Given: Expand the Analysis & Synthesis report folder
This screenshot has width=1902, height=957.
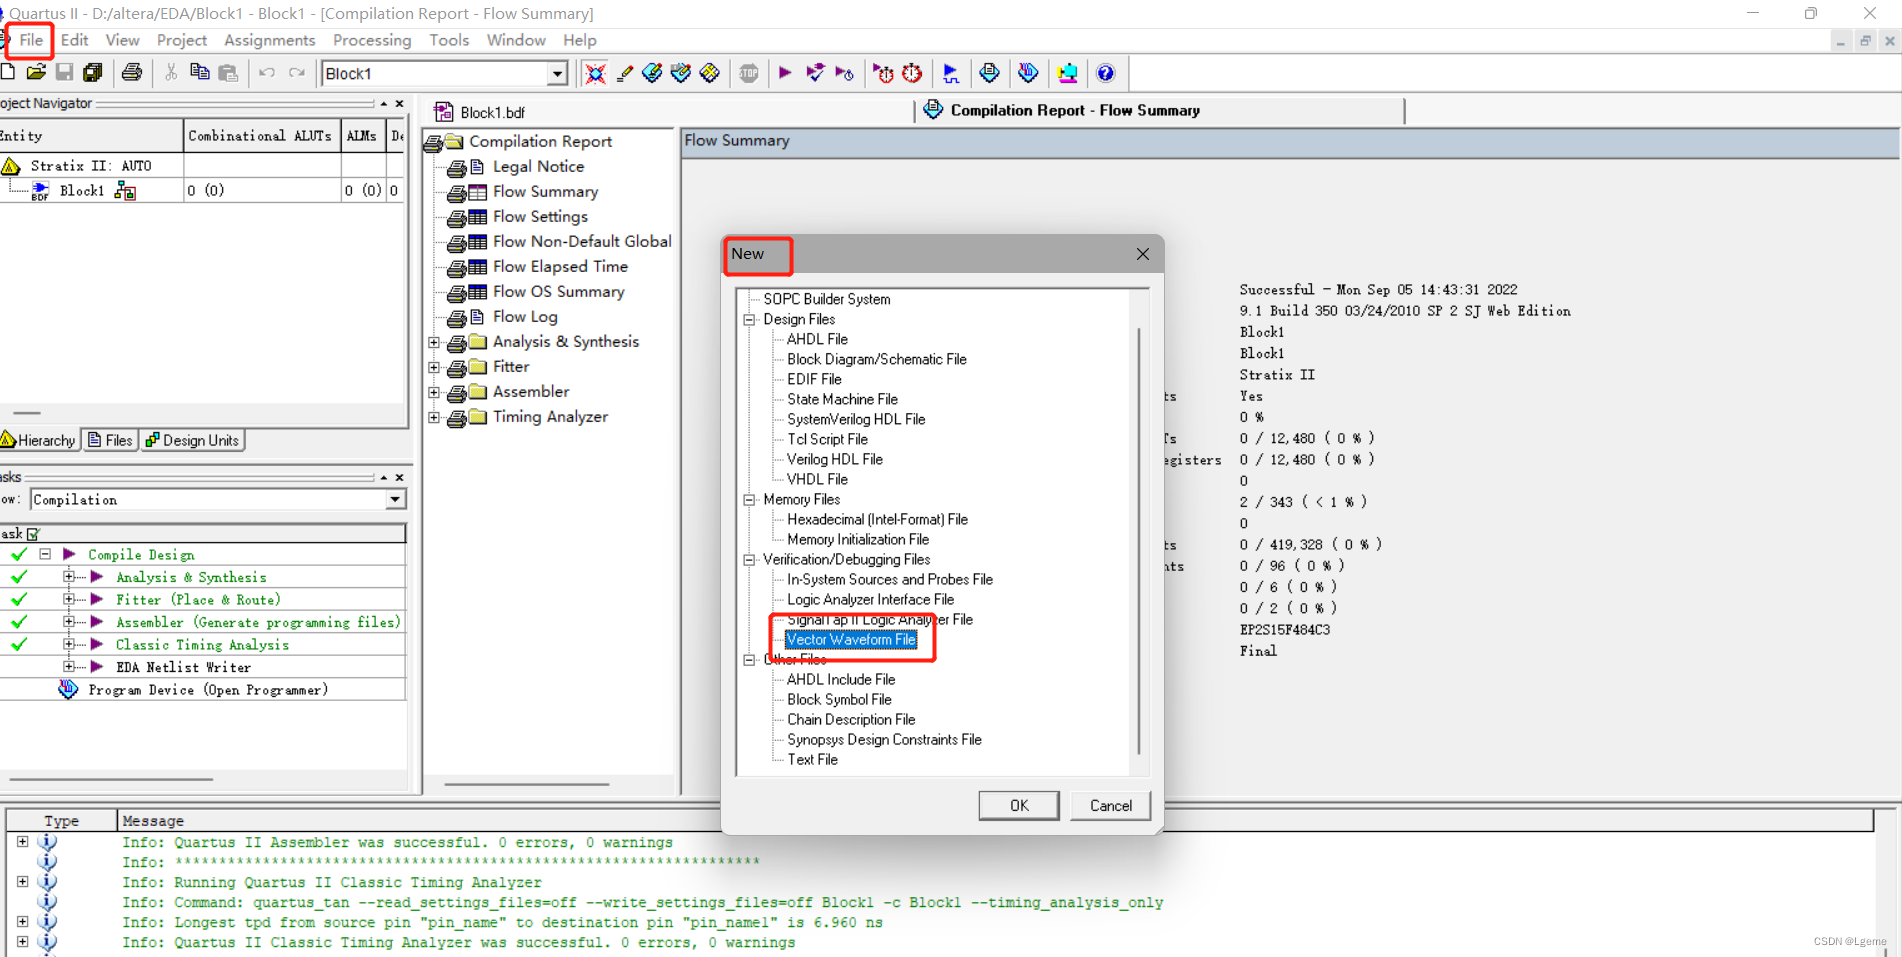Looking at the screenshot, I should [x=434, y=342].
